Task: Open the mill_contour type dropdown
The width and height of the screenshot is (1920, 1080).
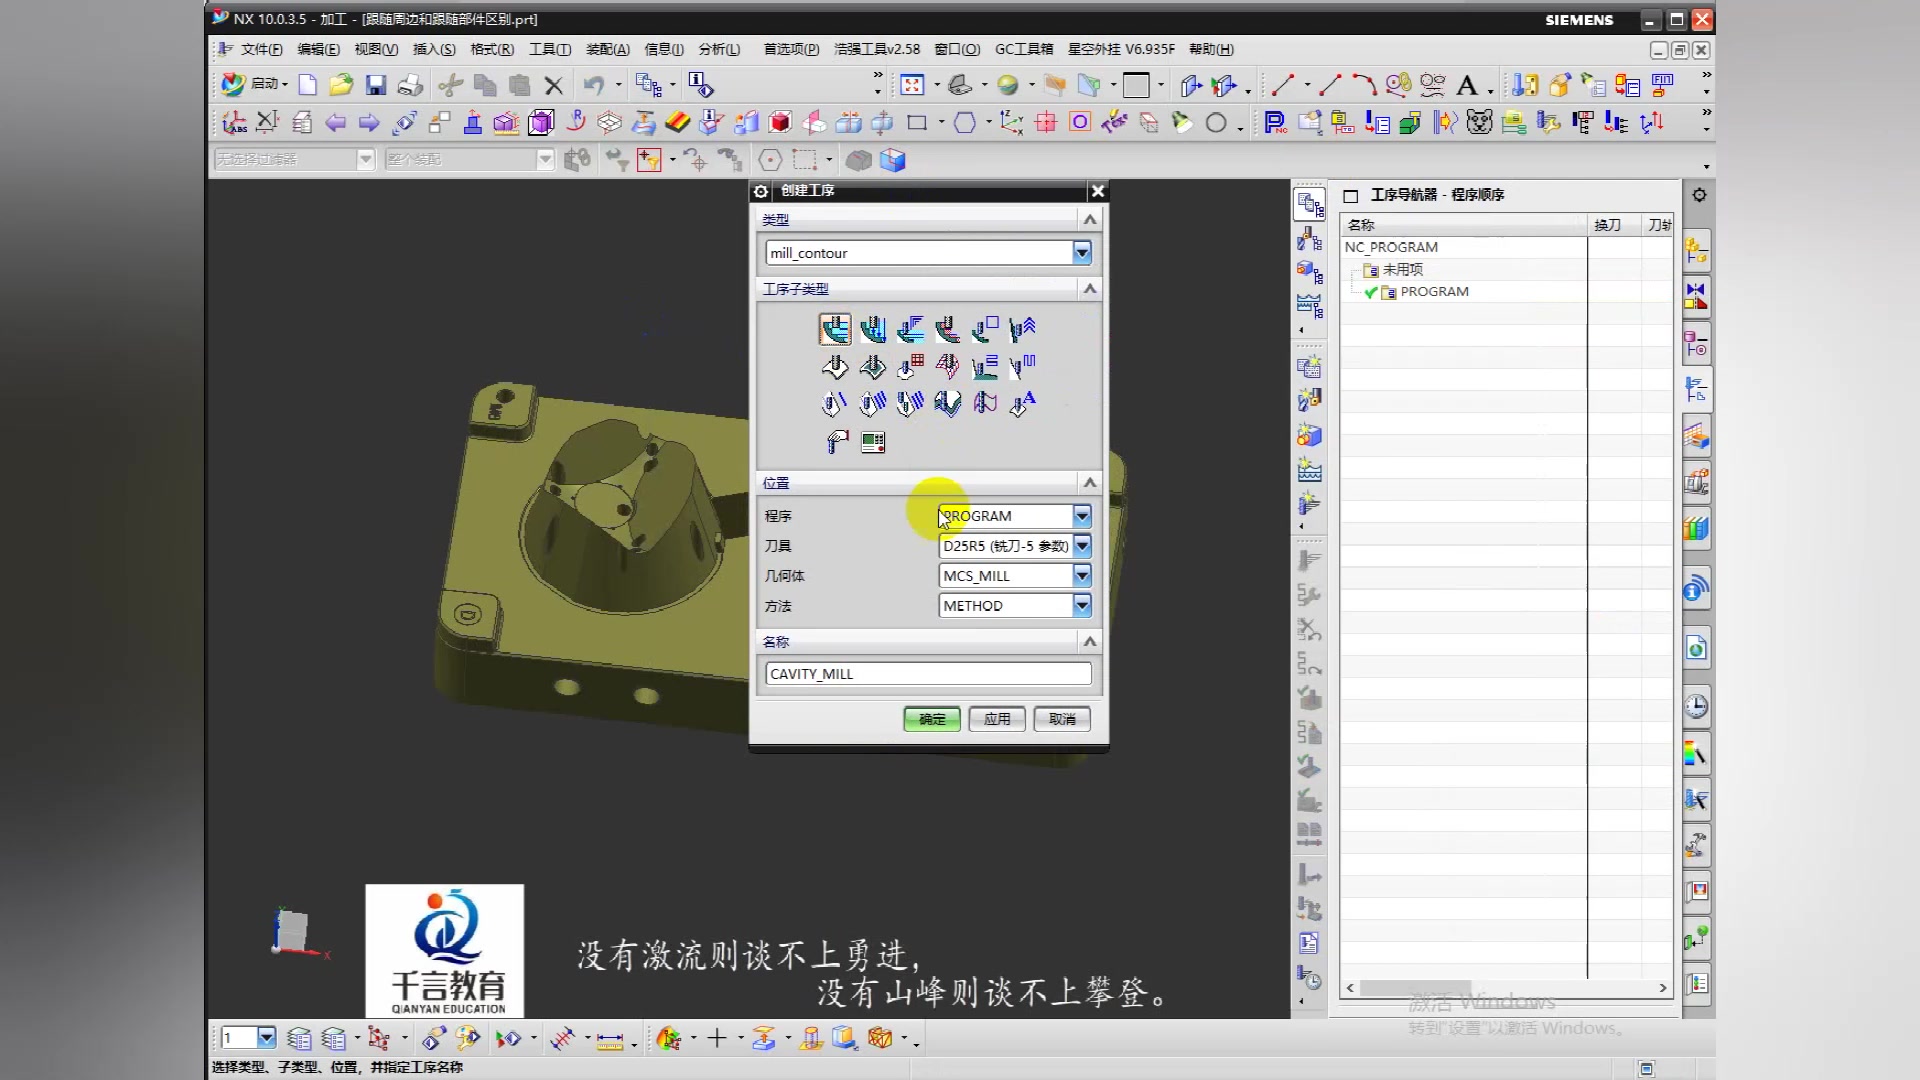Action: click(x=1082, y=253)
